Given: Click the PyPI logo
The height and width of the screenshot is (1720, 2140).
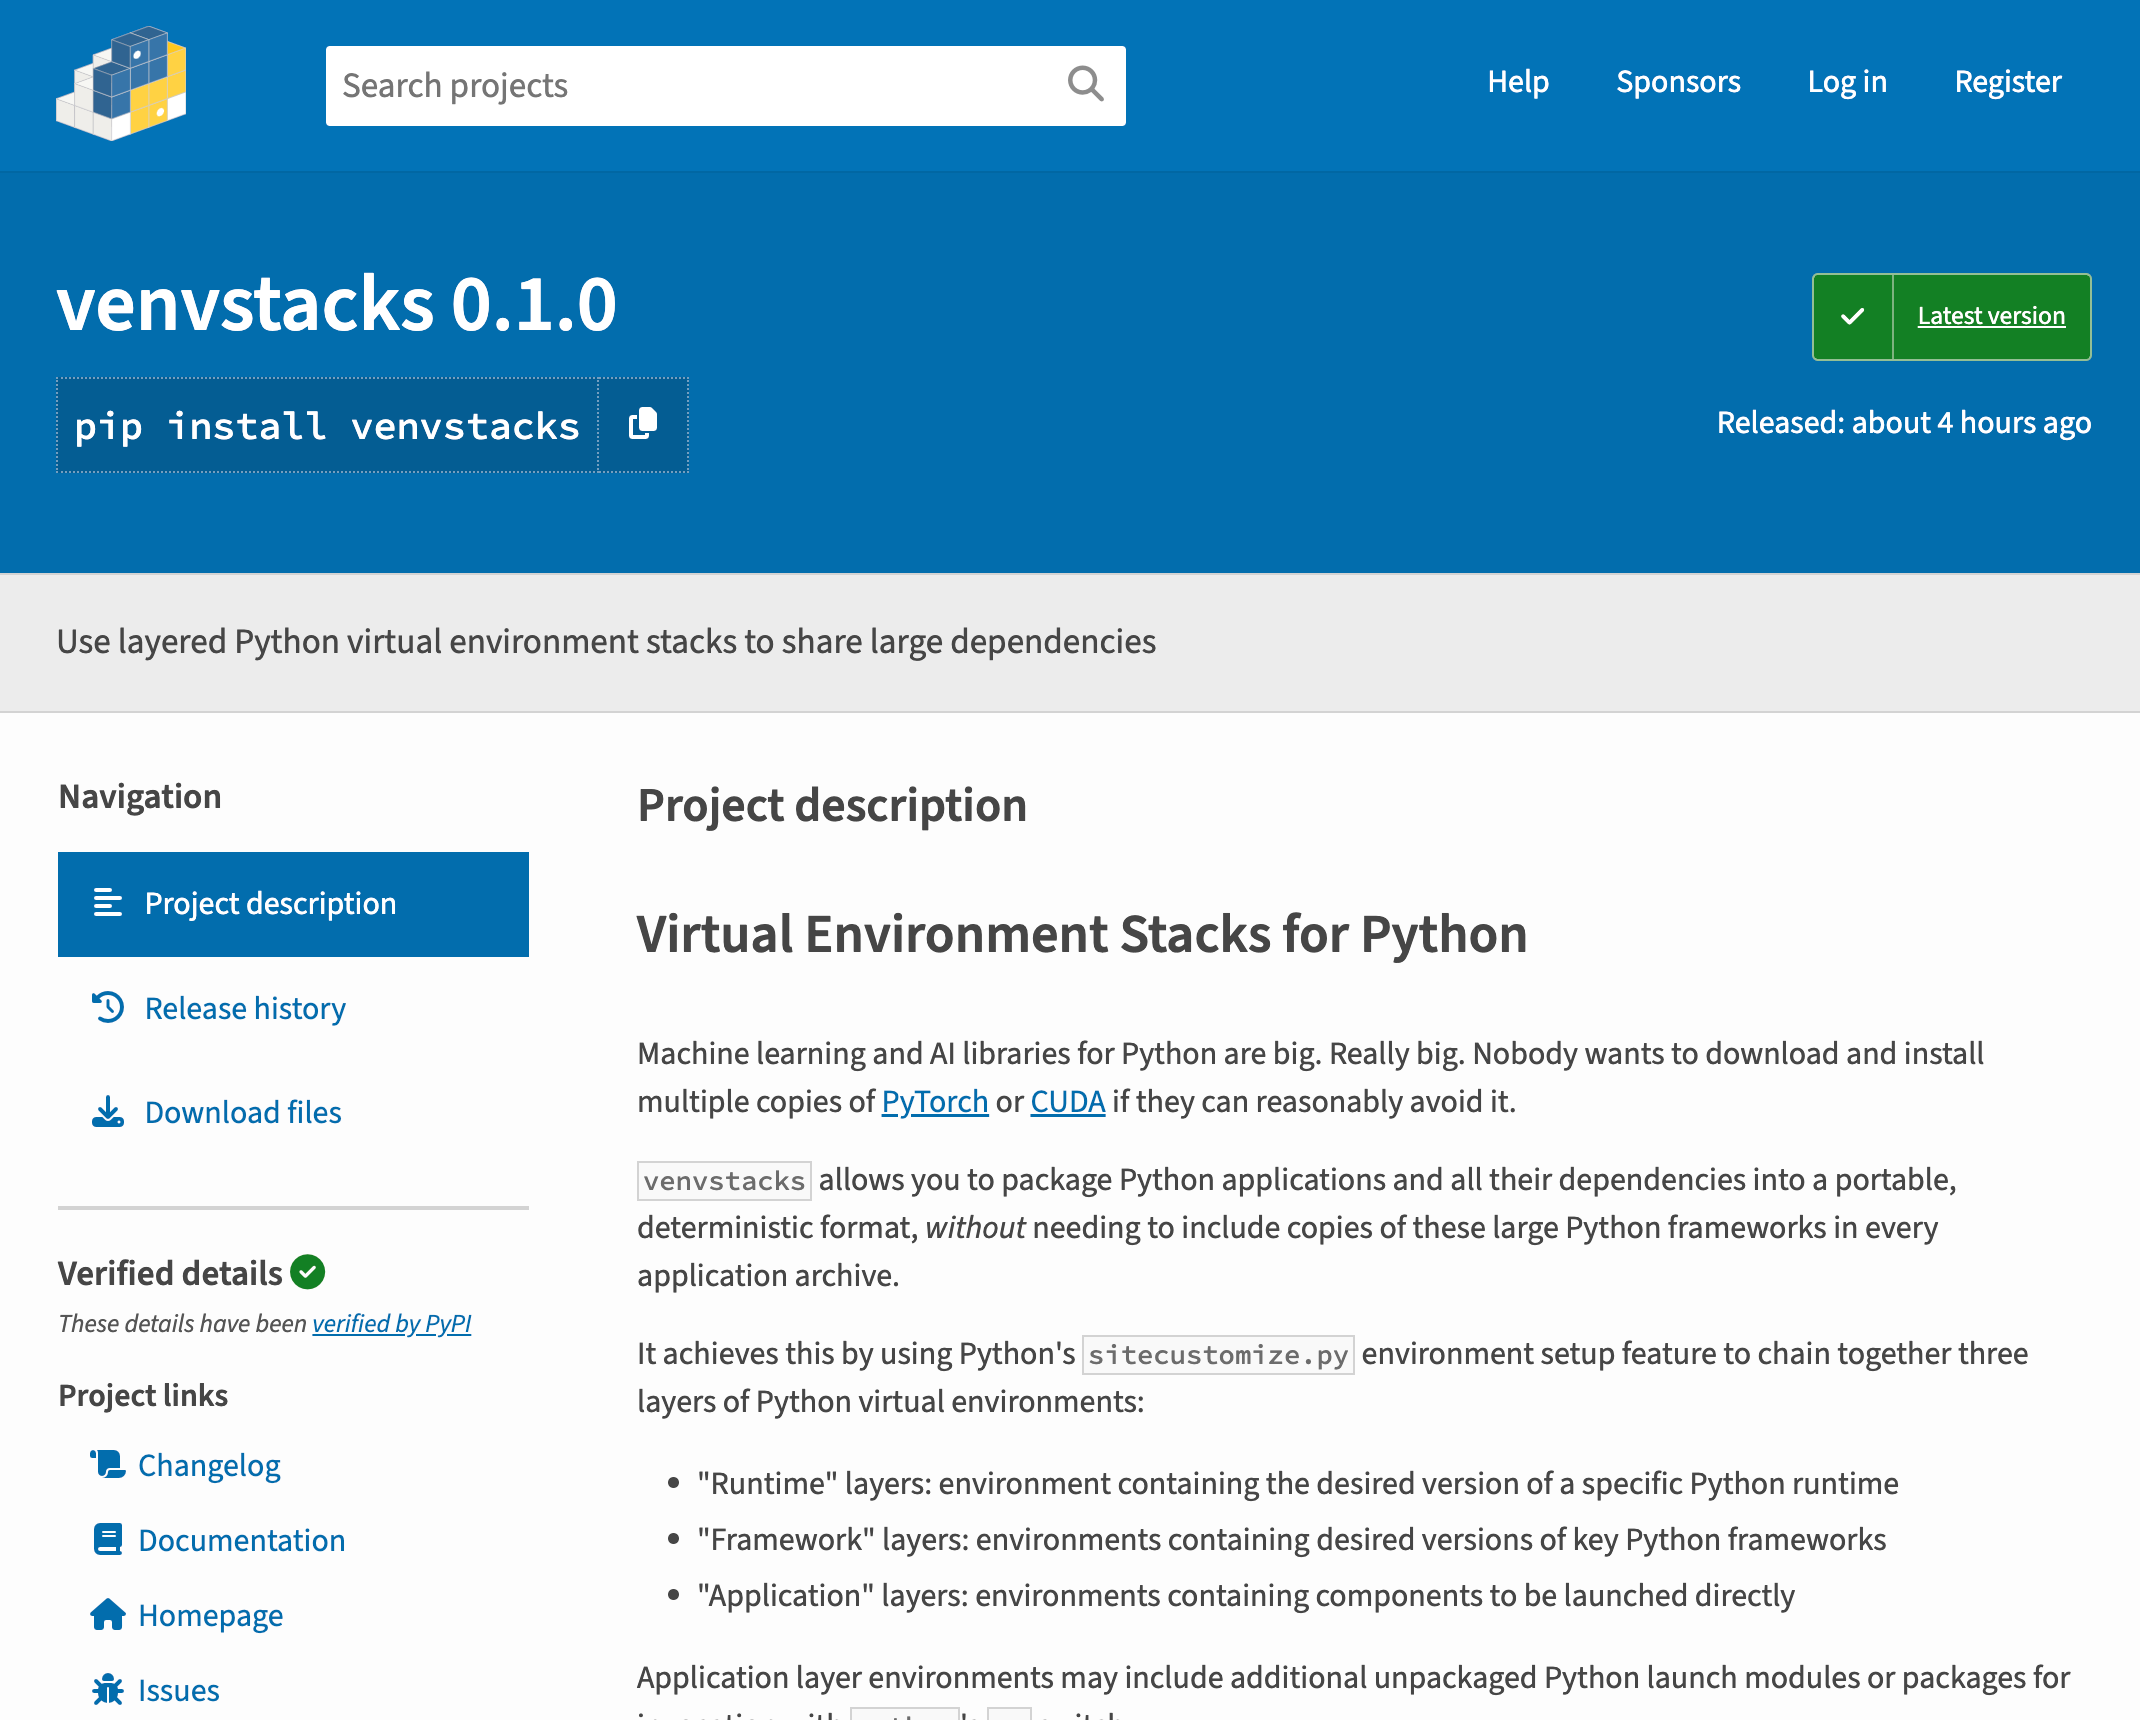Looking at the screenshot, I should pyautogui.click(x=121, y=85).
